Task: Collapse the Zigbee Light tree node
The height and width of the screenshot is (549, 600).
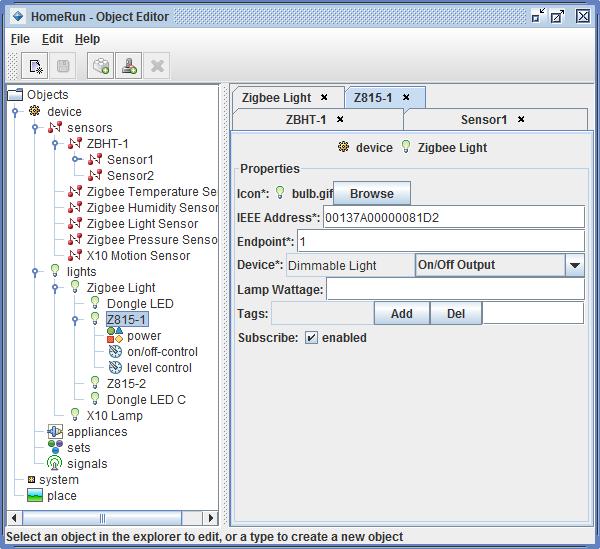Action: pyautogui.click(x=55, y=288)
